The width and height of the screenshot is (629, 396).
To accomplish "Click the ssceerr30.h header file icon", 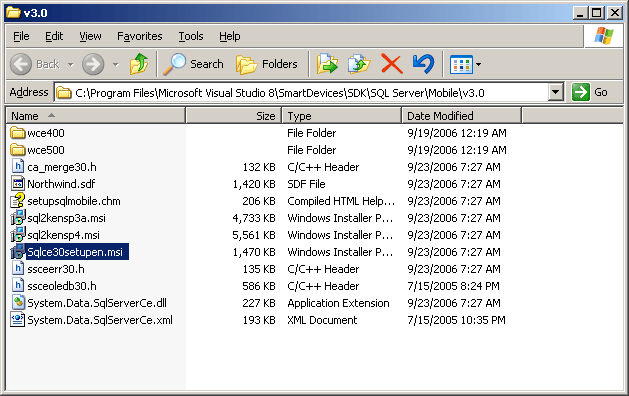I will point(18,268).
